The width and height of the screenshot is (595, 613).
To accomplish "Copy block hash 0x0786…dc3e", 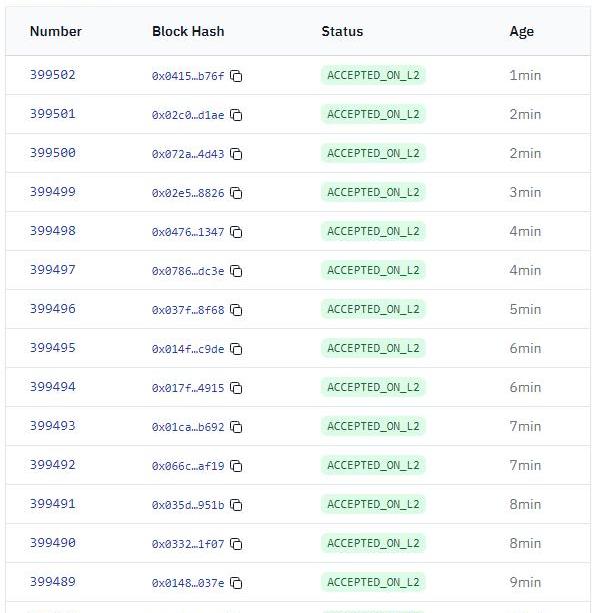I will [236, 271].
